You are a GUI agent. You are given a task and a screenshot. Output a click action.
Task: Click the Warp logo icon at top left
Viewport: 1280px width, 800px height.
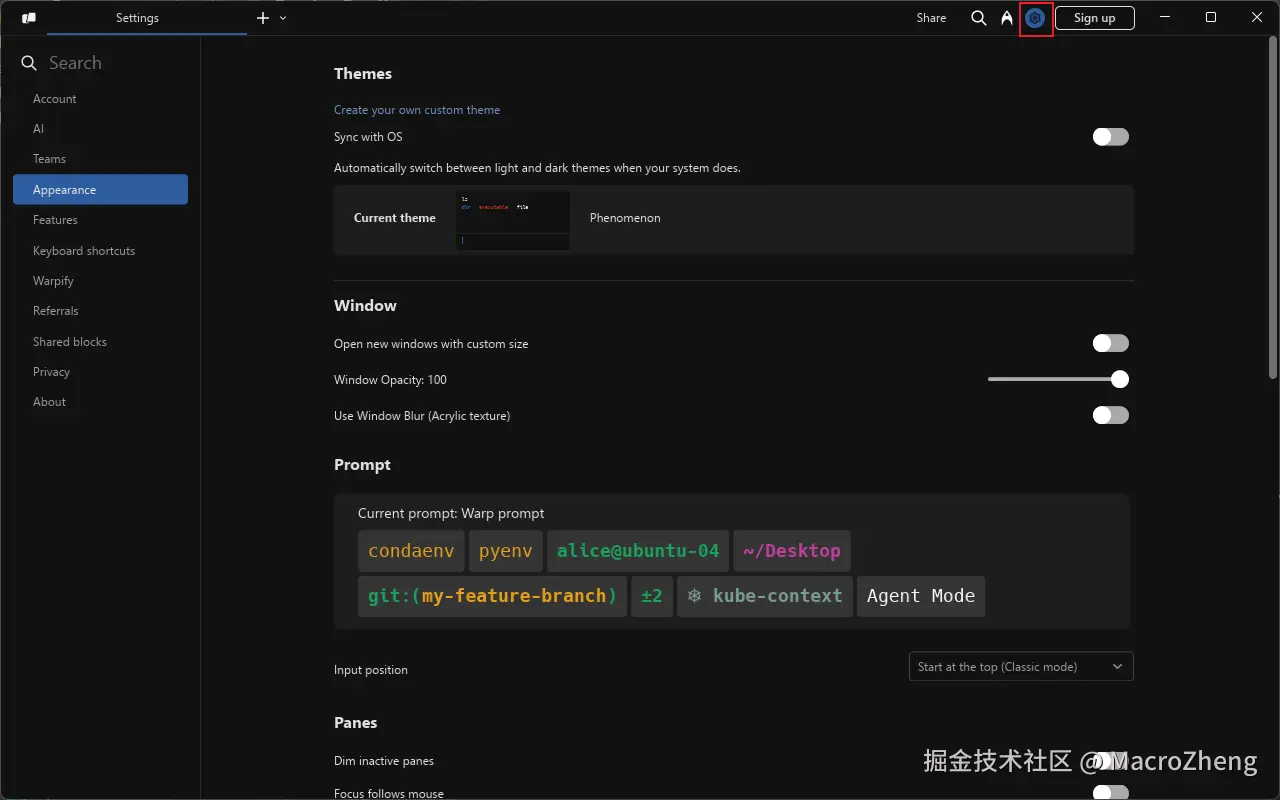coord(29,18)
